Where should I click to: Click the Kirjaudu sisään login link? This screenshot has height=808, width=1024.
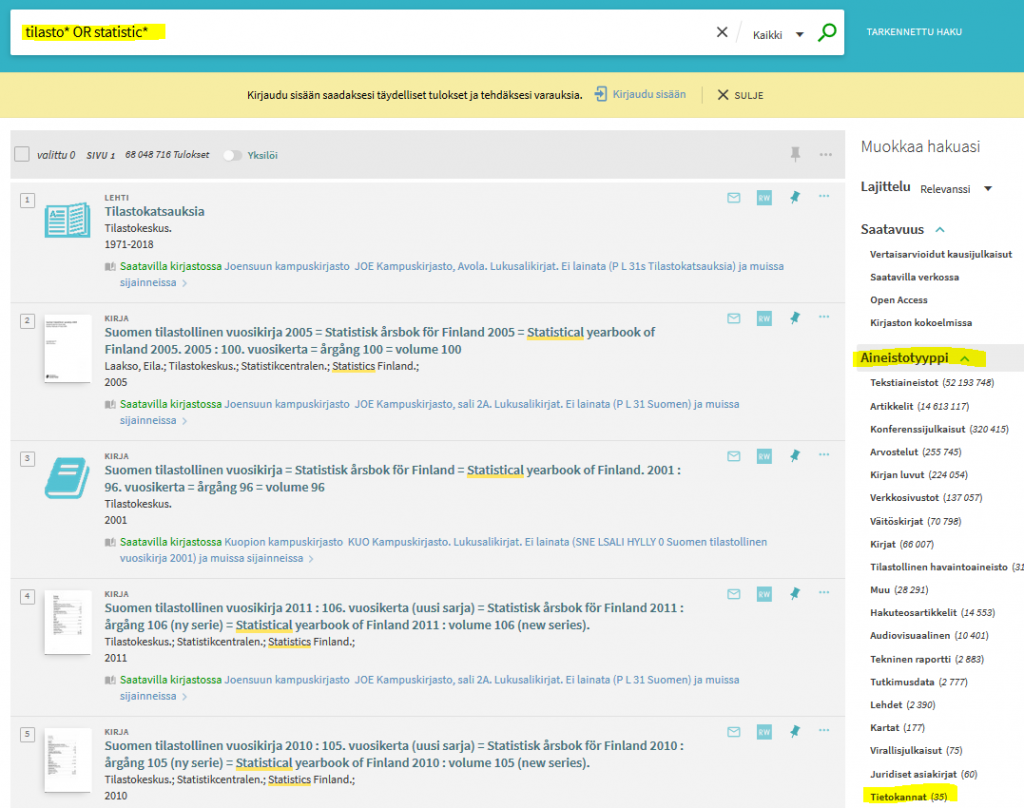click(641, 94)
